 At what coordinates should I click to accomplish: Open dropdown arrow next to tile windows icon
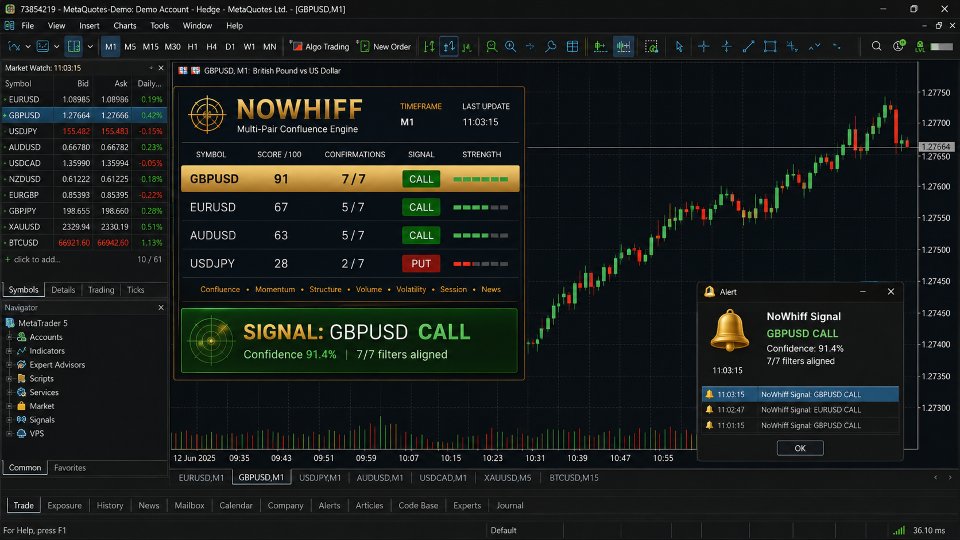click(90, 47)
